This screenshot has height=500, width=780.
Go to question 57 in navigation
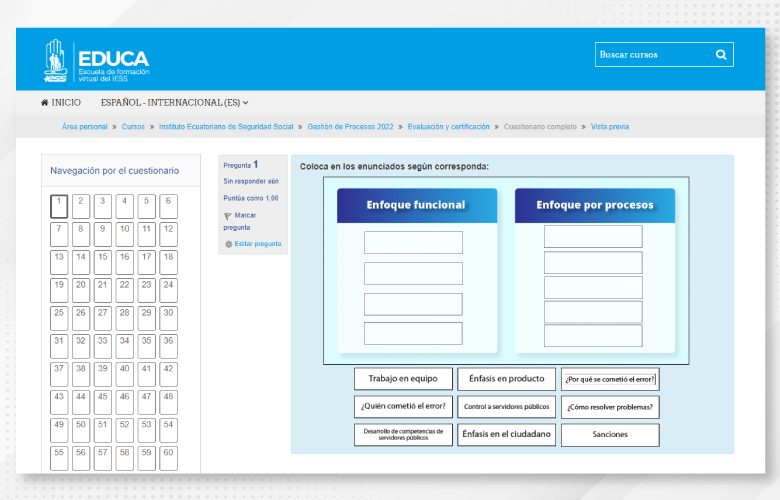102,458
